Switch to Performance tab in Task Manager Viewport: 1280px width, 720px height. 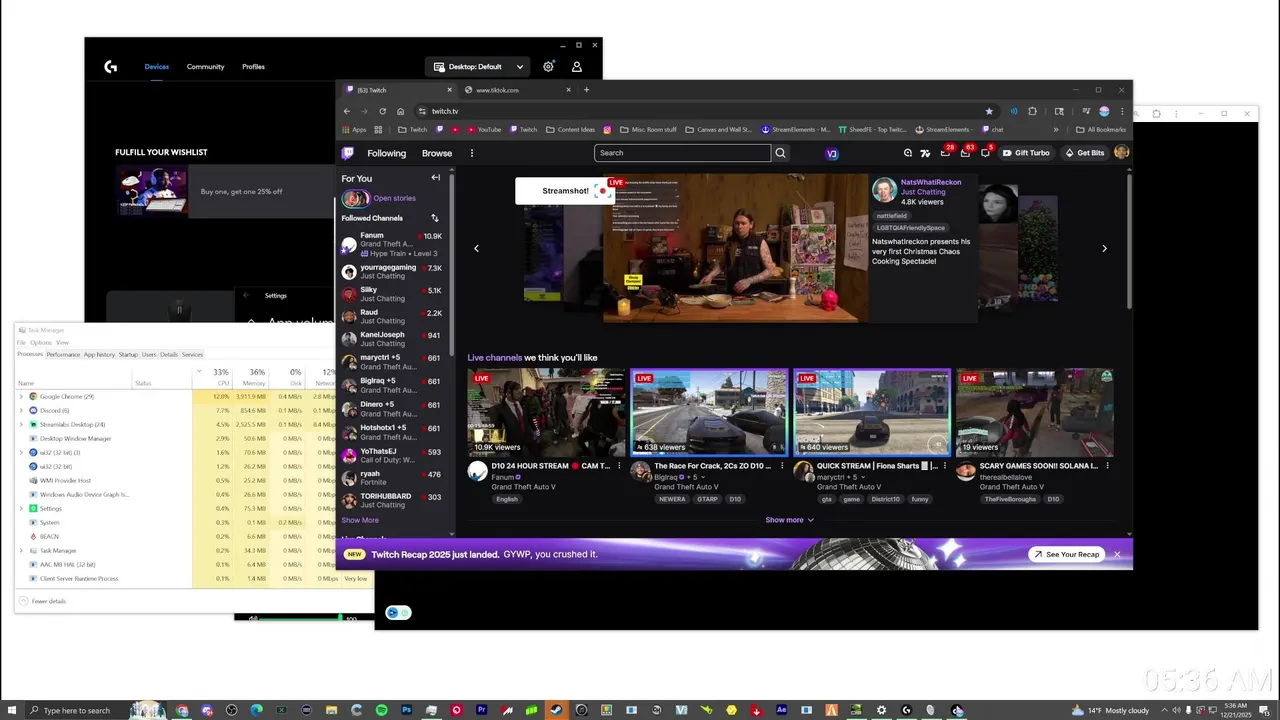[x=63, y=354]
